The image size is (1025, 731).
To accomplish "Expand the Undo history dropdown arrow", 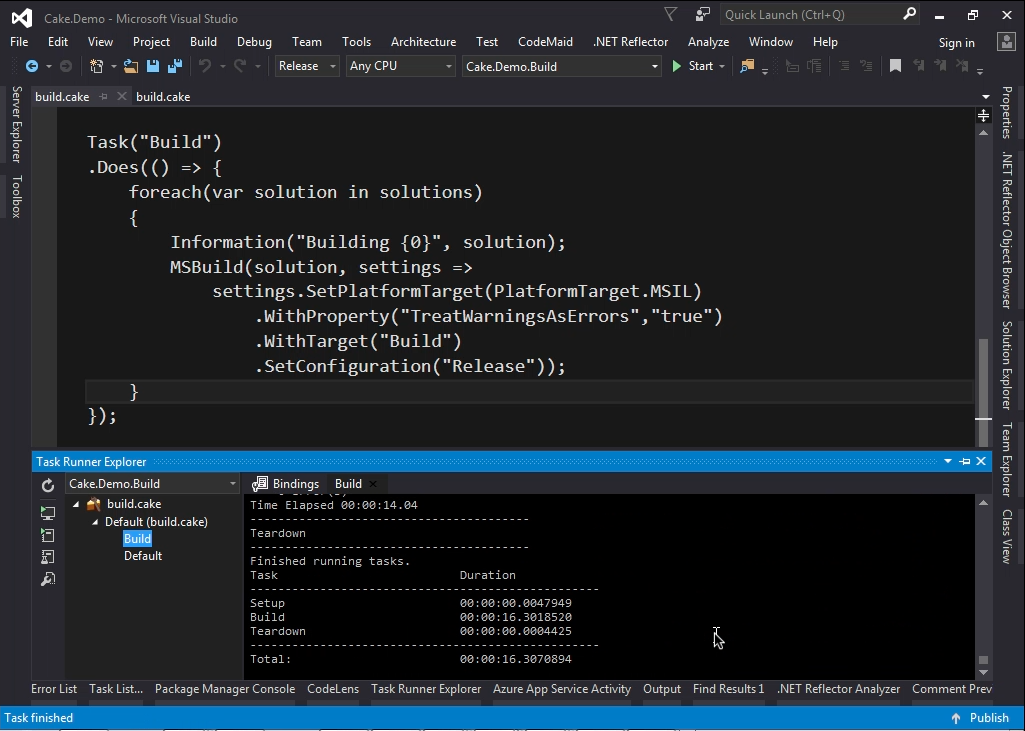I will click(222, 66).
